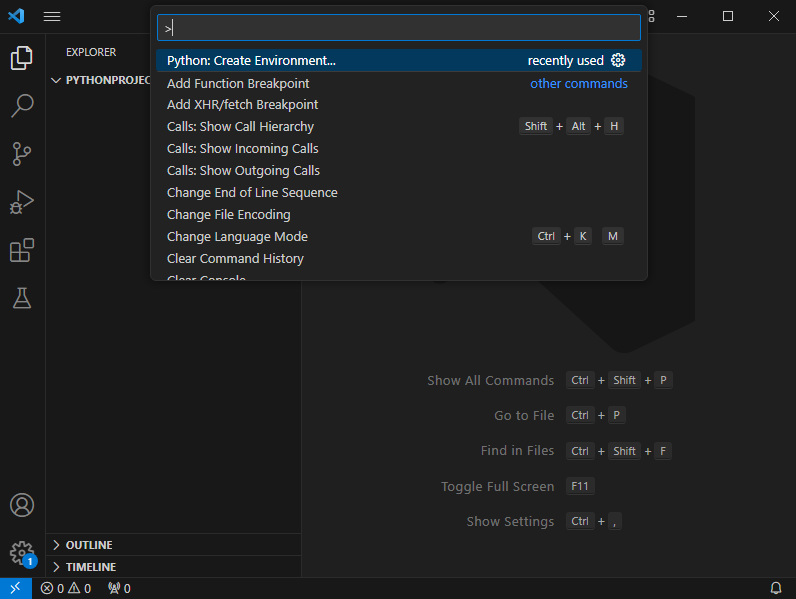Open the Testing flask icon
Screen dimensions: 796x599
pos(22,297)
